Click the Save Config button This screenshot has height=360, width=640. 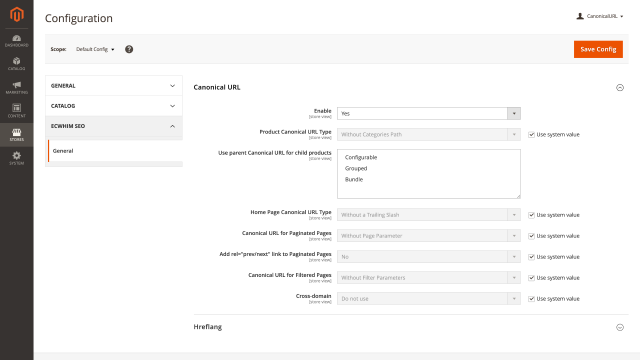pos(598,49)
